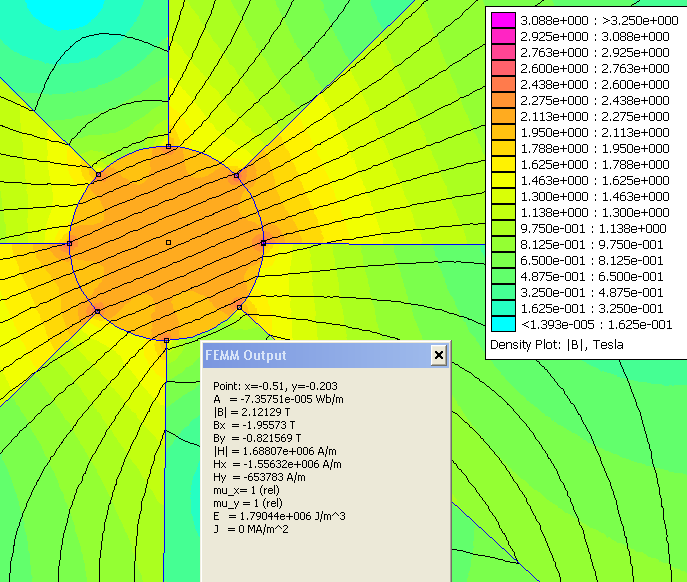Click legend text '6.500e-001 : 8.125e-001'
The height and width of the screenshot is (582, 687).
[592, 261]
